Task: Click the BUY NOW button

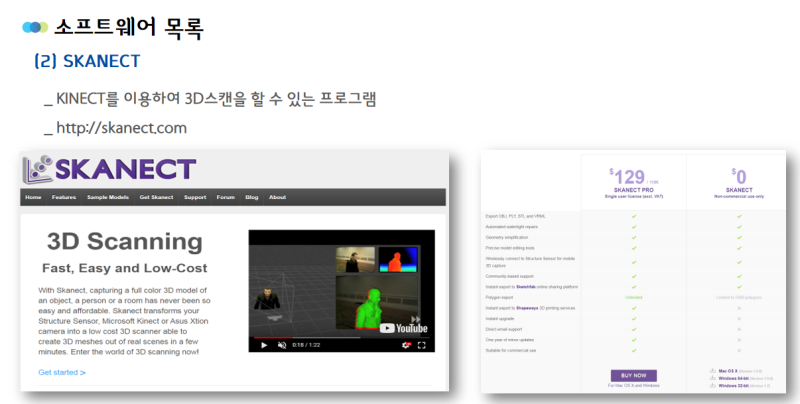Action: (634, 375)
